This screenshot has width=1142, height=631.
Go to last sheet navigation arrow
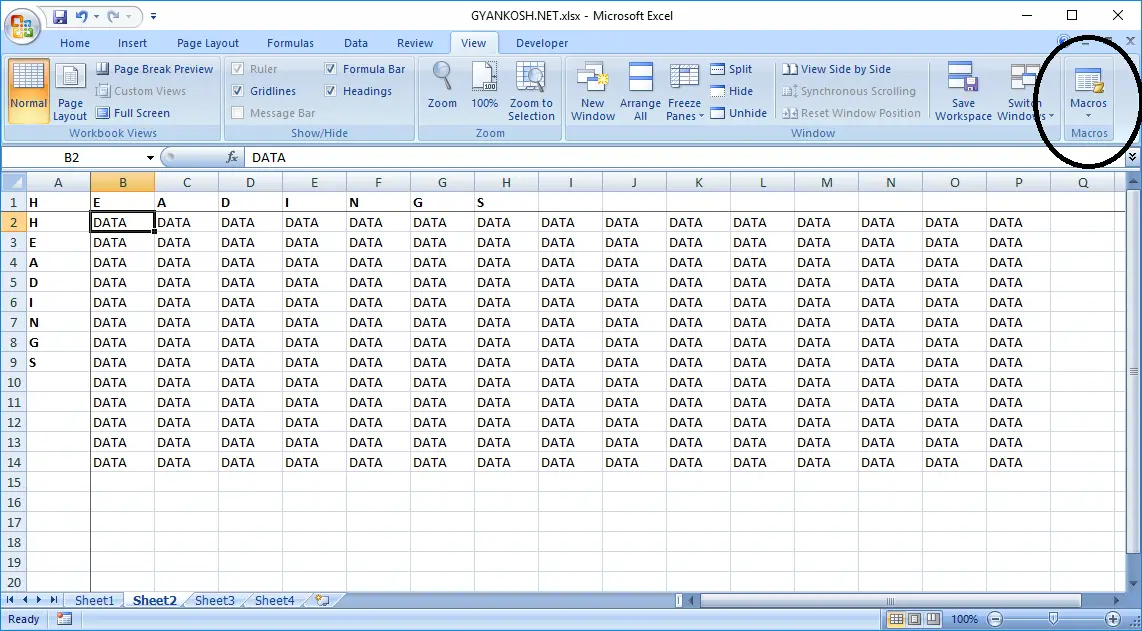tap(53, 600)
